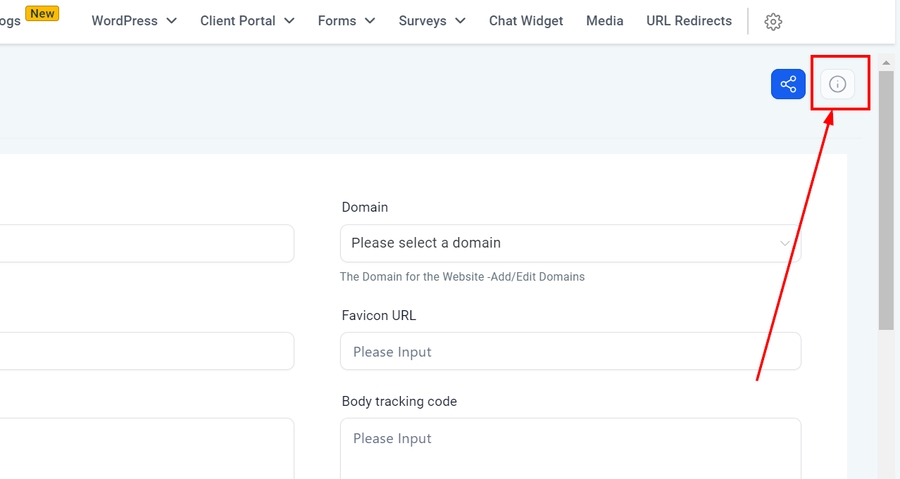Go to the Chat Widget tab
The width and height of the screenshot is (900, 479).
[526, 21]
